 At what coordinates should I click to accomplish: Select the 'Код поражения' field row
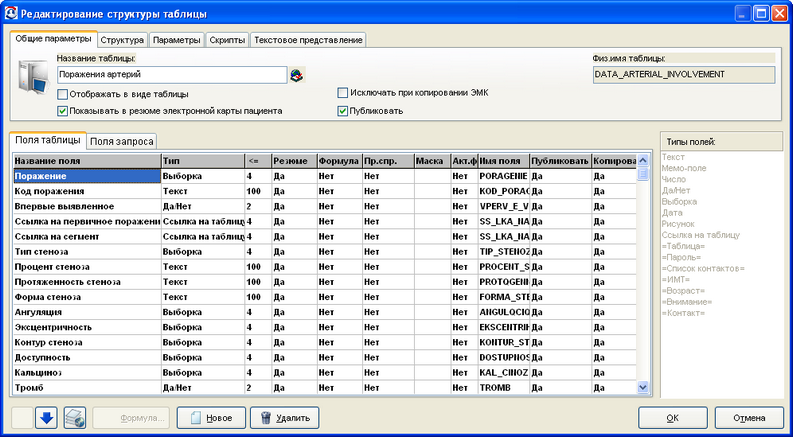pos(325,192)
